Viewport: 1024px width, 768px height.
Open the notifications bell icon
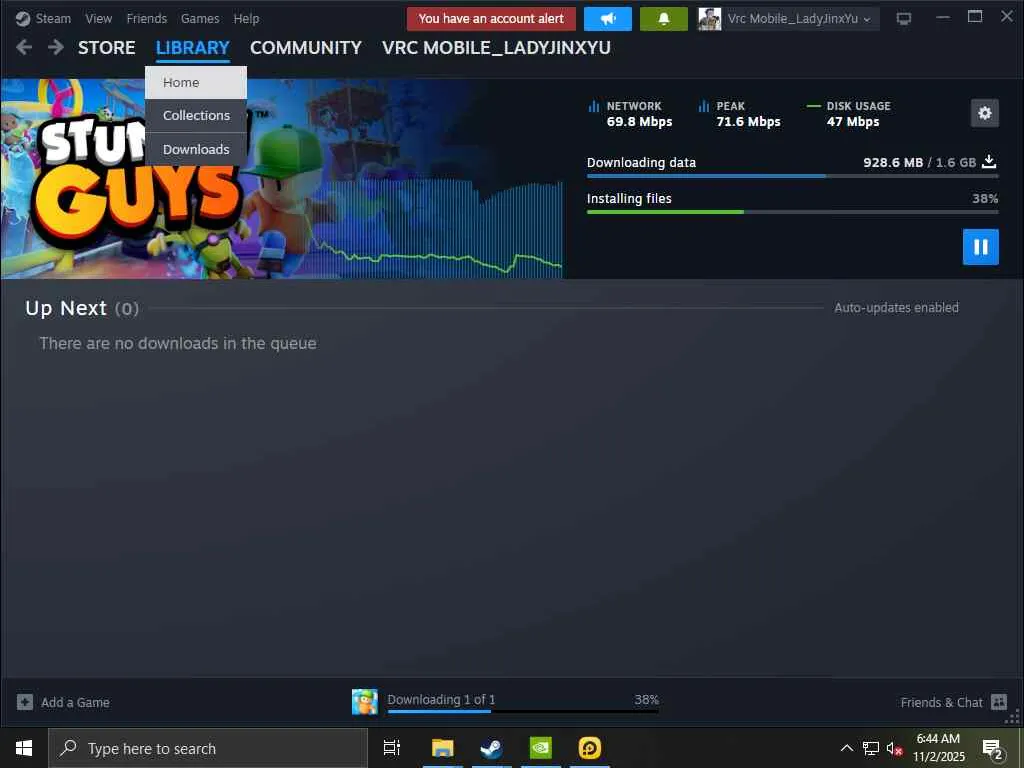[x=664, y=19]
